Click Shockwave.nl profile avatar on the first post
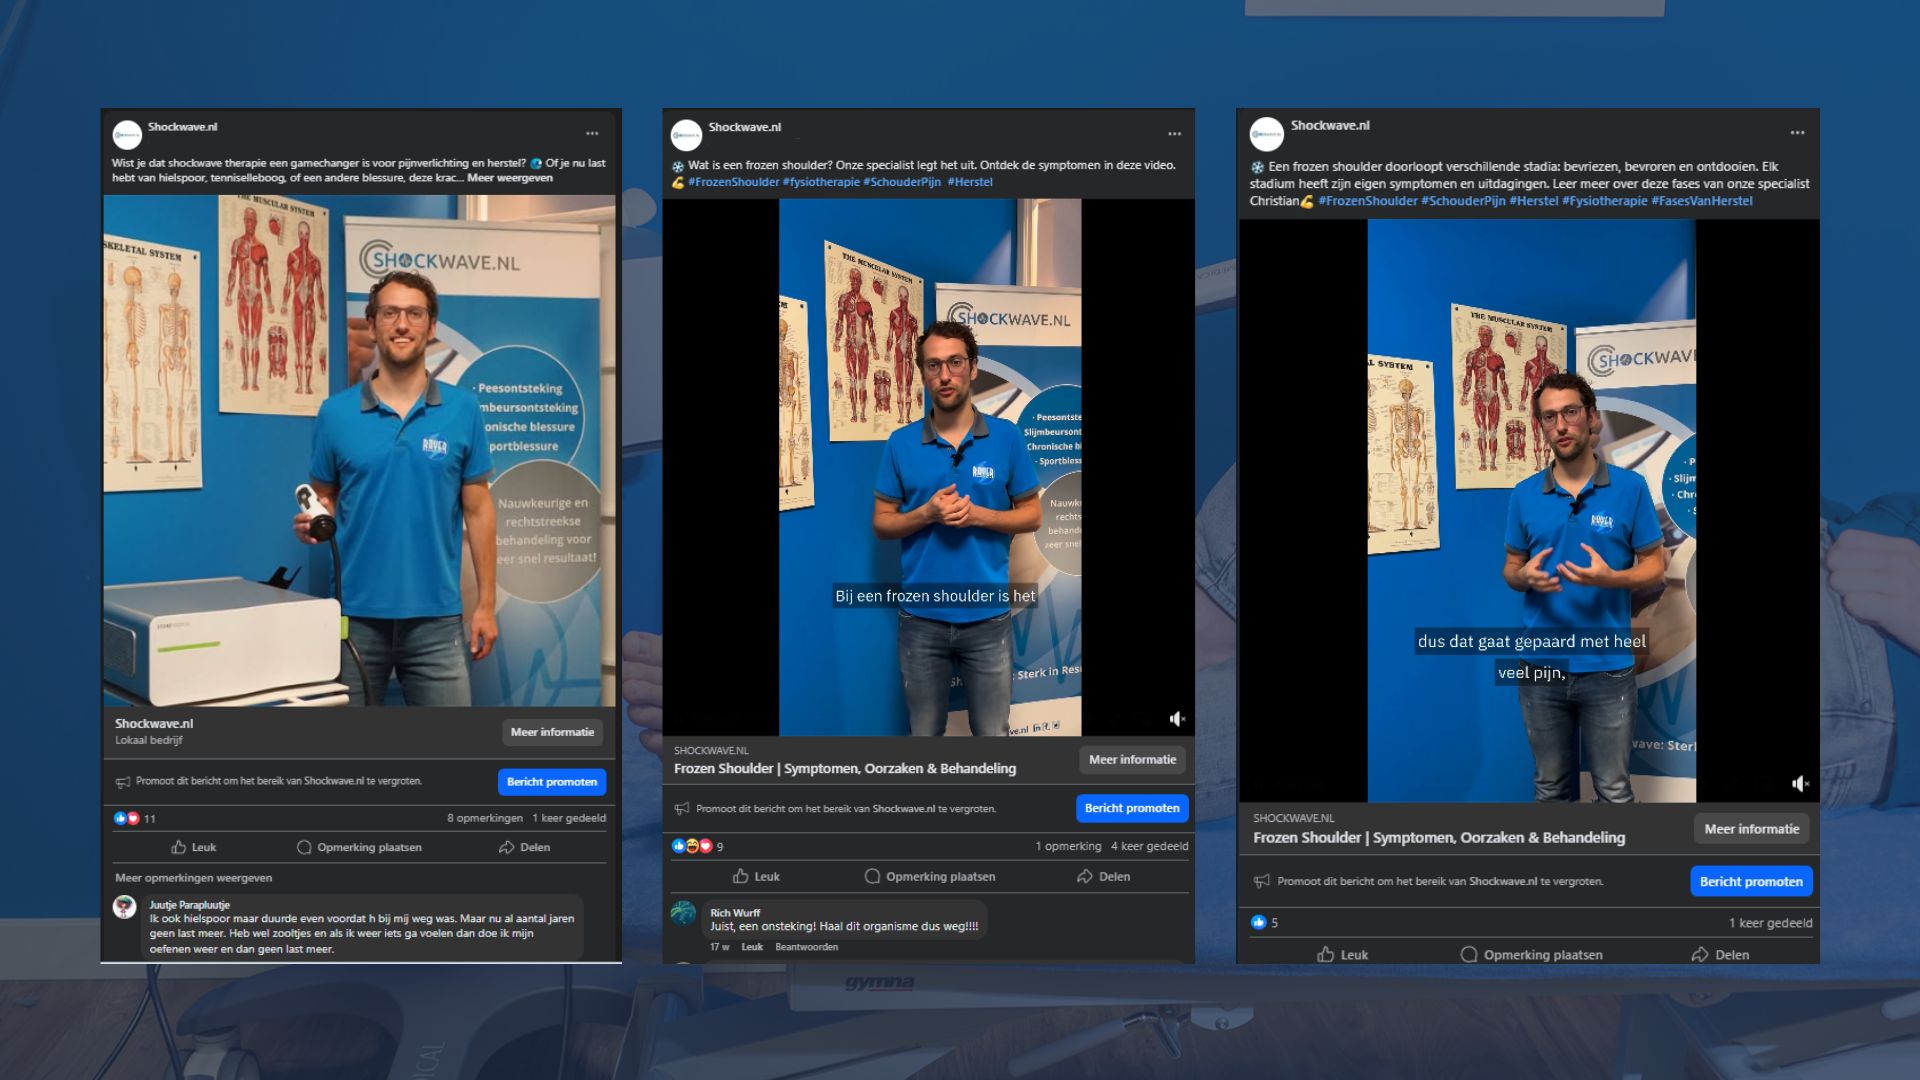Screen dimensions: 1920x1080 click(127, 134)
